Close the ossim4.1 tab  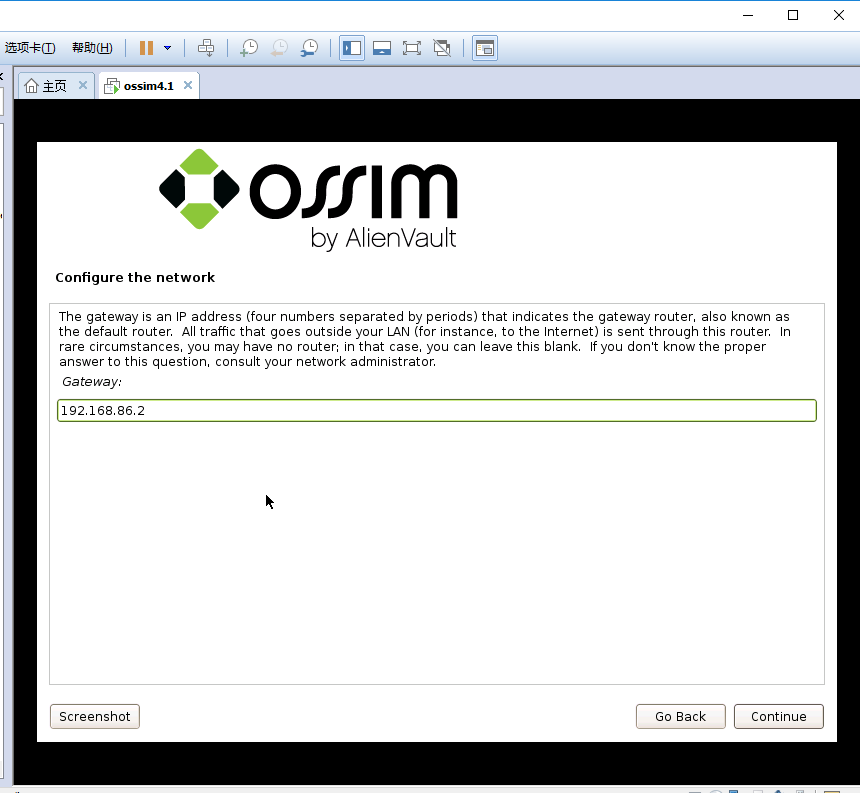[x=188, y=85]
